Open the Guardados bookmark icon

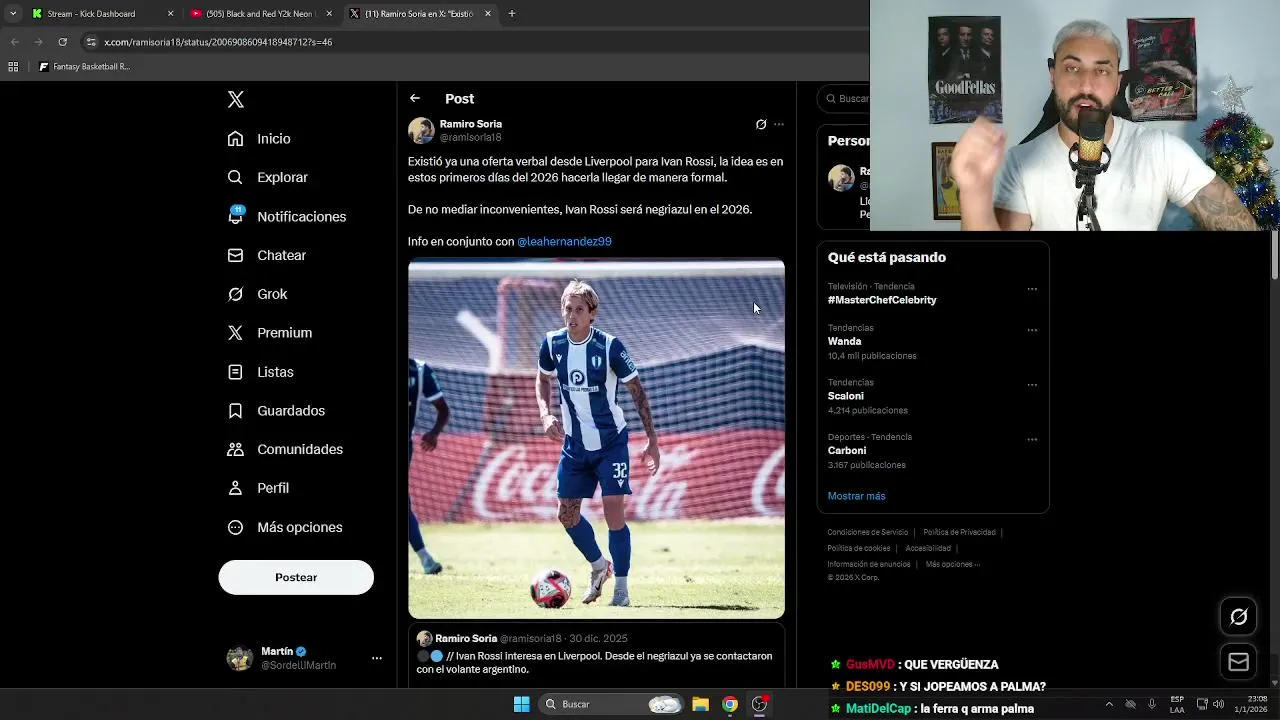pyautogui.click(x=235, y=411)
